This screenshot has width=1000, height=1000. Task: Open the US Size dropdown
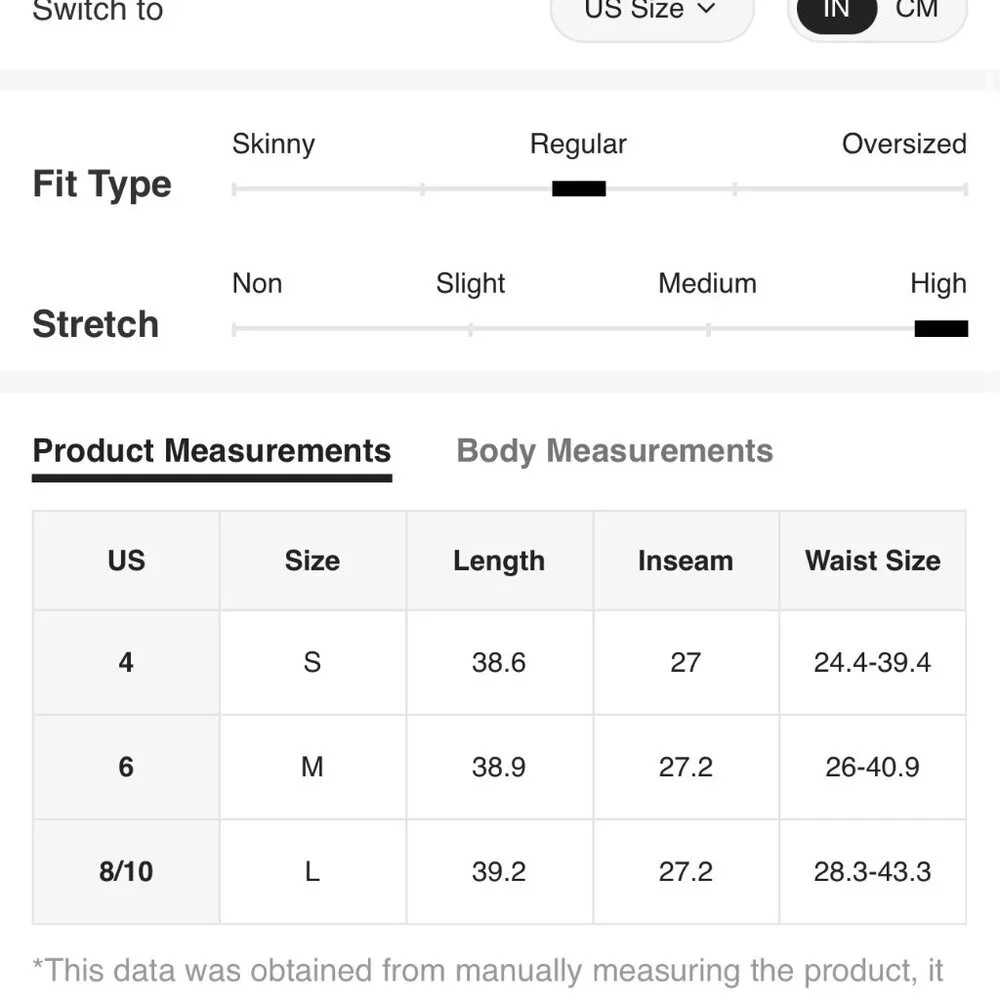[x=652, y=13]
